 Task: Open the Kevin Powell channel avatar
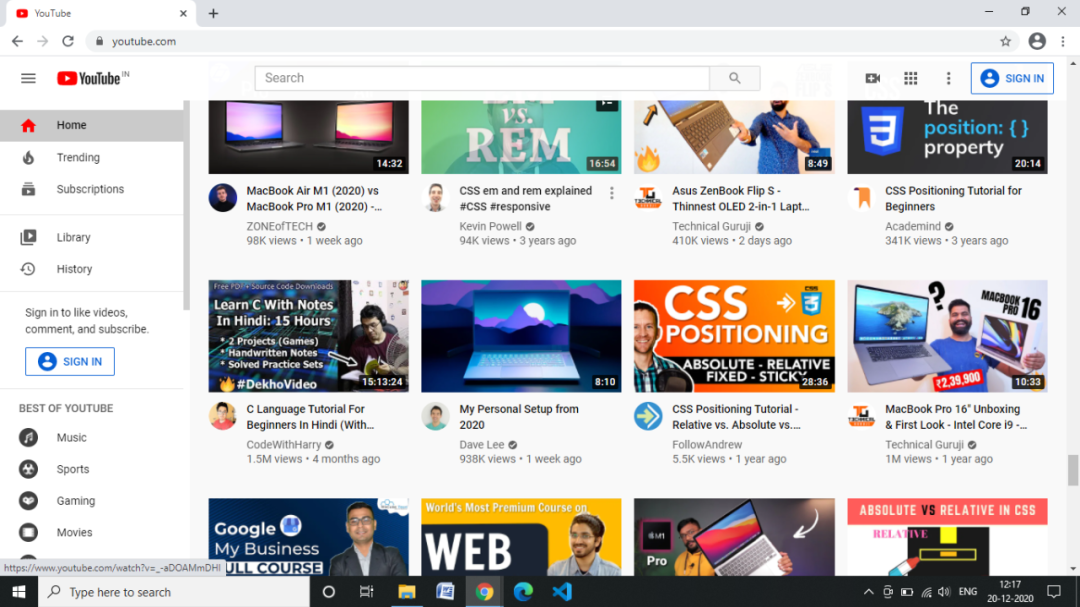(435, 198)
